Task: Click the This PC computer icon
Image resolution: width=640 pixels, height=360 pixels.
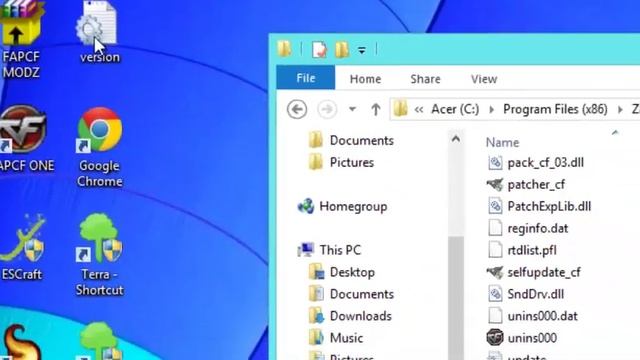Action: 306,249
